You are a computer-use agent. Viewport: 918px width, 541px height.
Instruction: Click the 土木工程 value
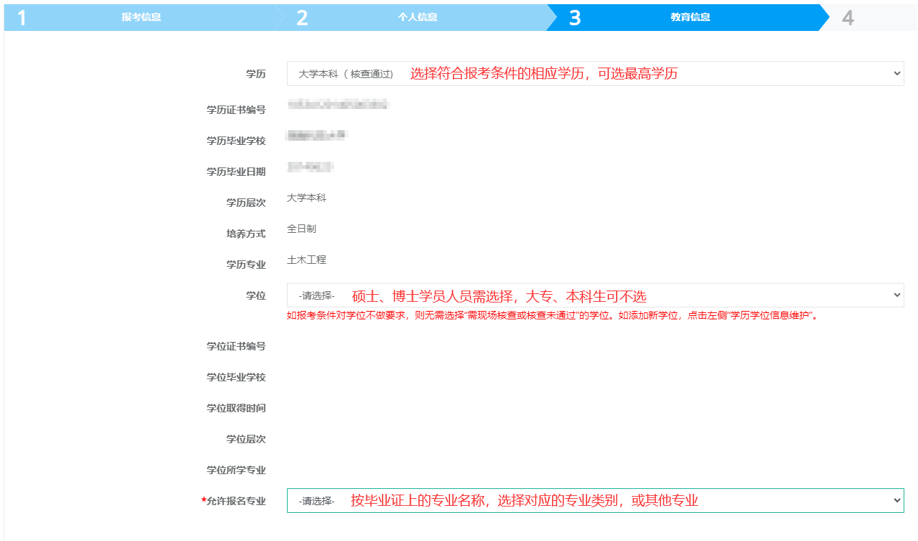point(306,260)
